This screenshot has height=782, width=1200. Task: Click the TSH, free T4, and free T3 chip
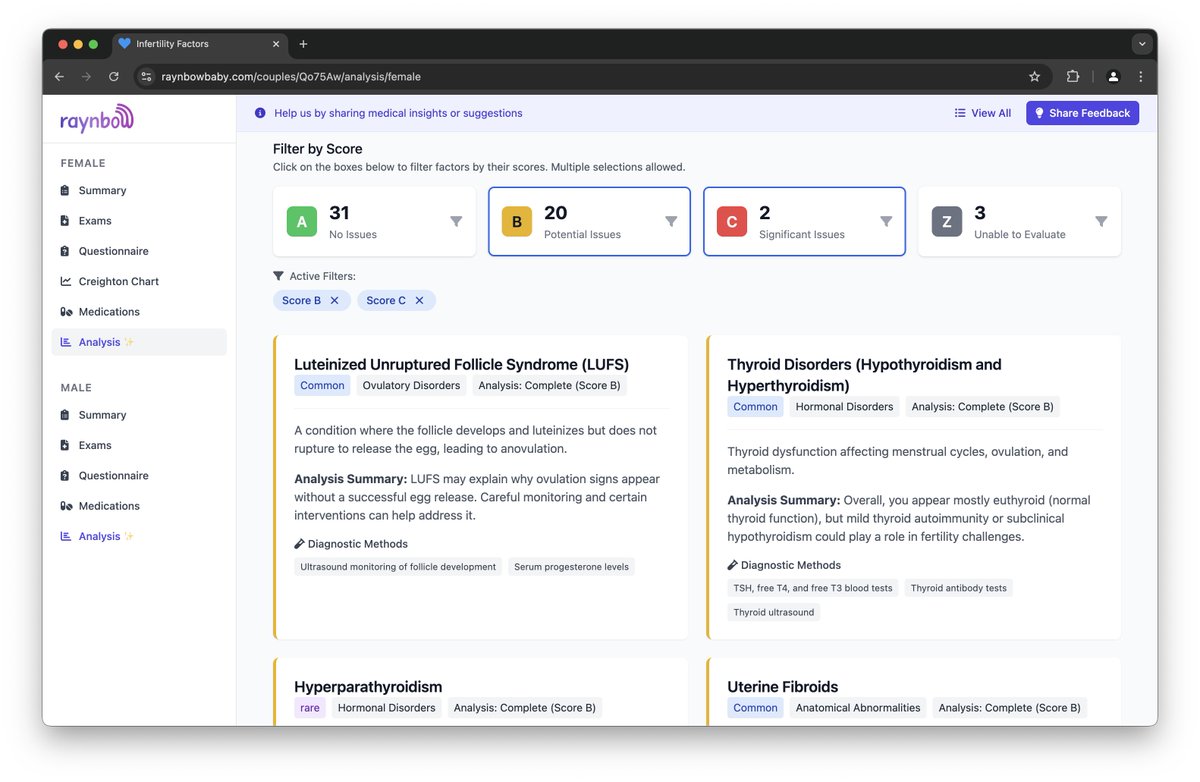point(813,588)
